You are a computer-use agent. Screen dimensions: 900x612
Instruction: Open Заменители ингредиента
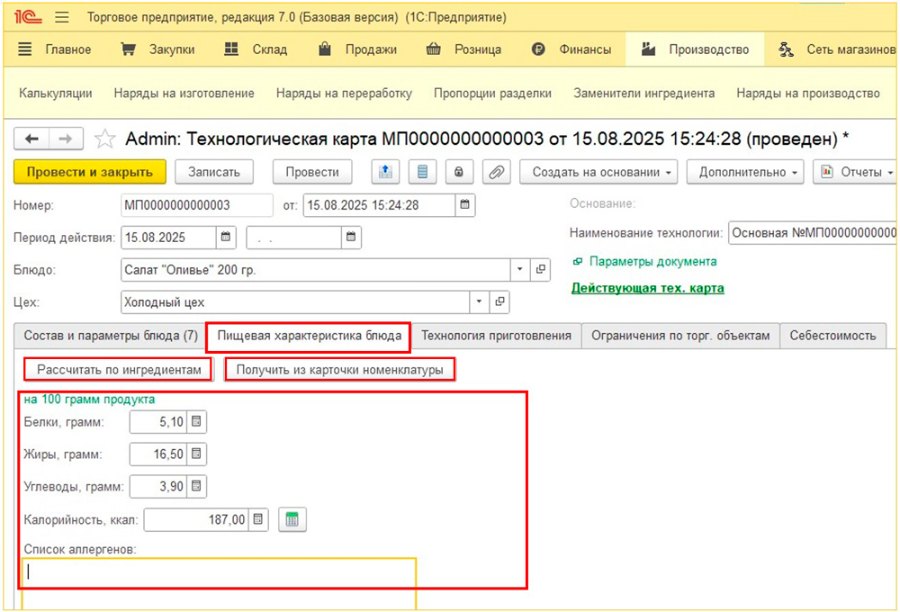tap(644, 93)
